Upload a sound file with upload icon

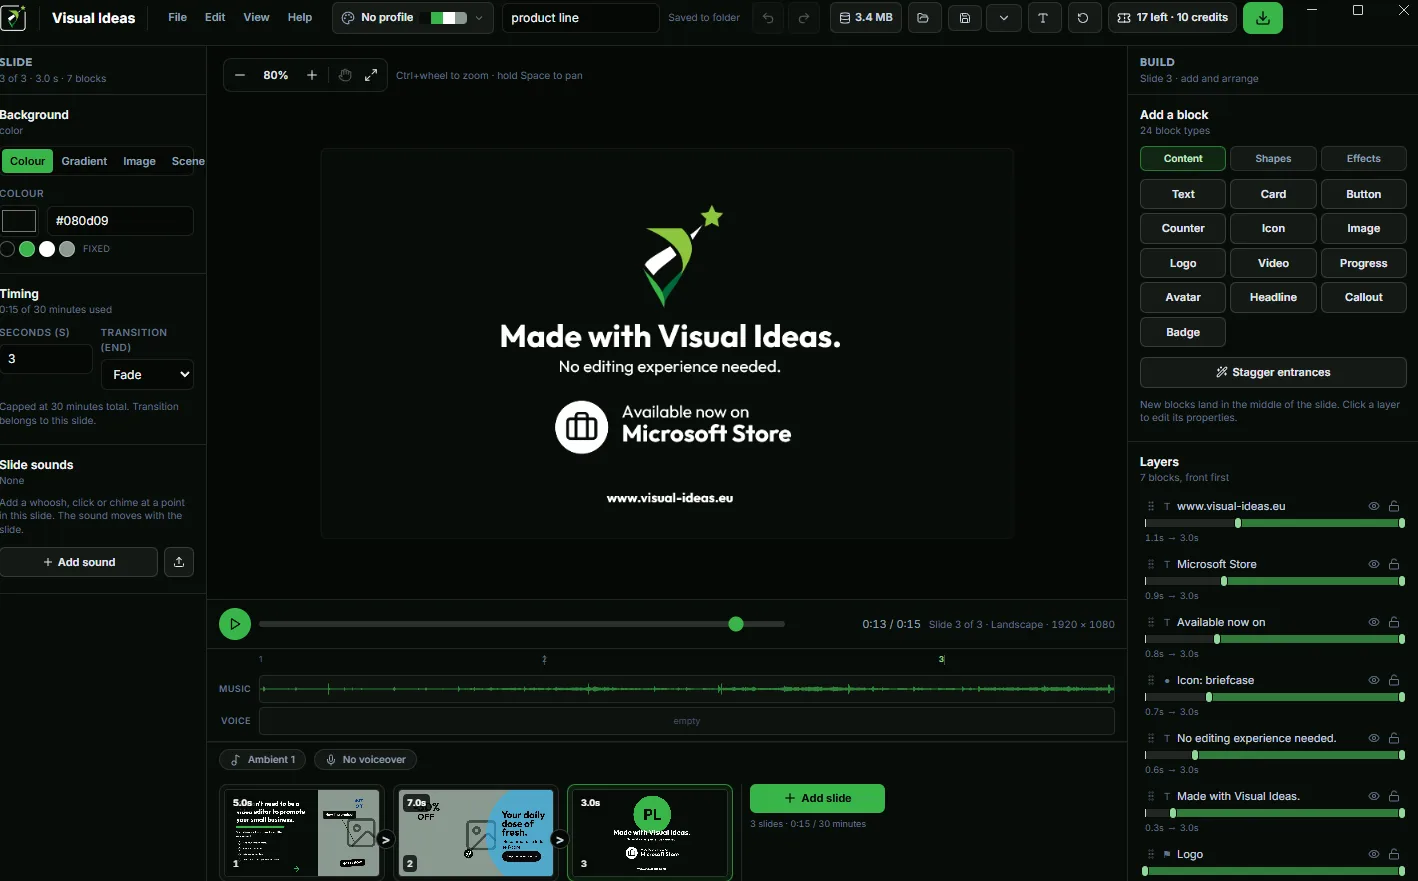click(179, 562)
